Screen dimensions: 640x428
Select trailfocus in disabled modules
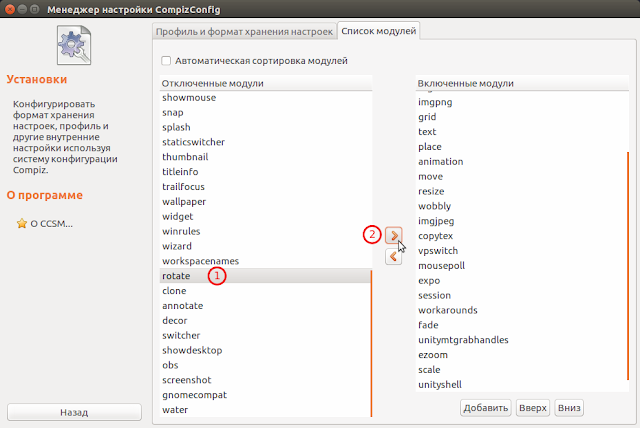coord(265,187)
